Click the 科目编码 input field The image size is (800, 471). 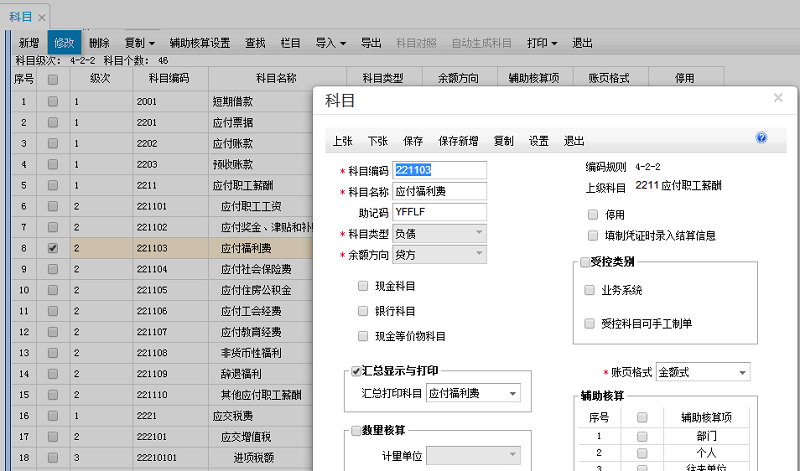[x=439, y=170]
